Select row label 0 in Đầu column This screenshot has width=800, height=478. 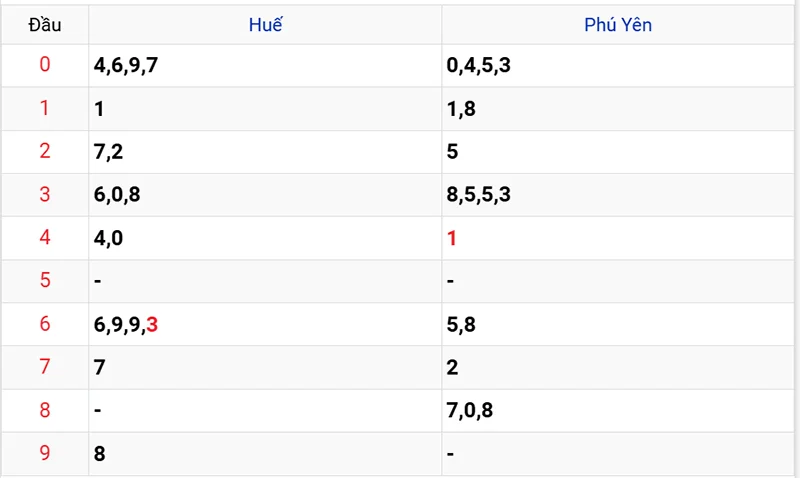coord(44,66)
